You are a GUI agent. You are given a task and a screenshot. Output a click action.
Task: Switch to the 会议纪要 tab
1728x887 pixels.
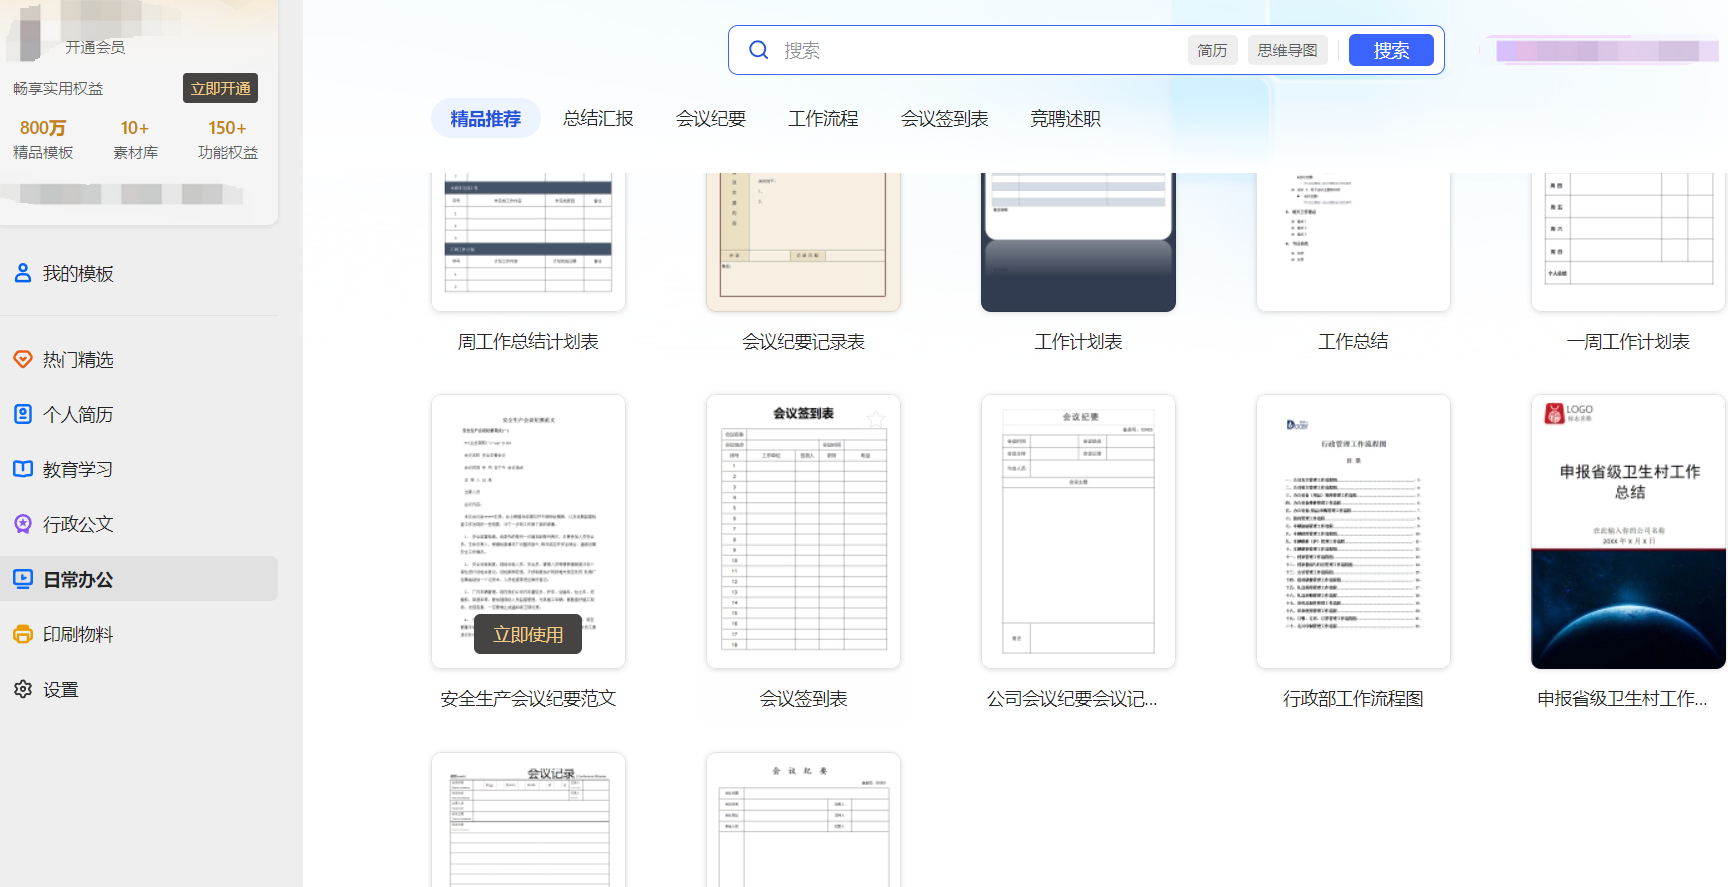click(x=711, y=118)
